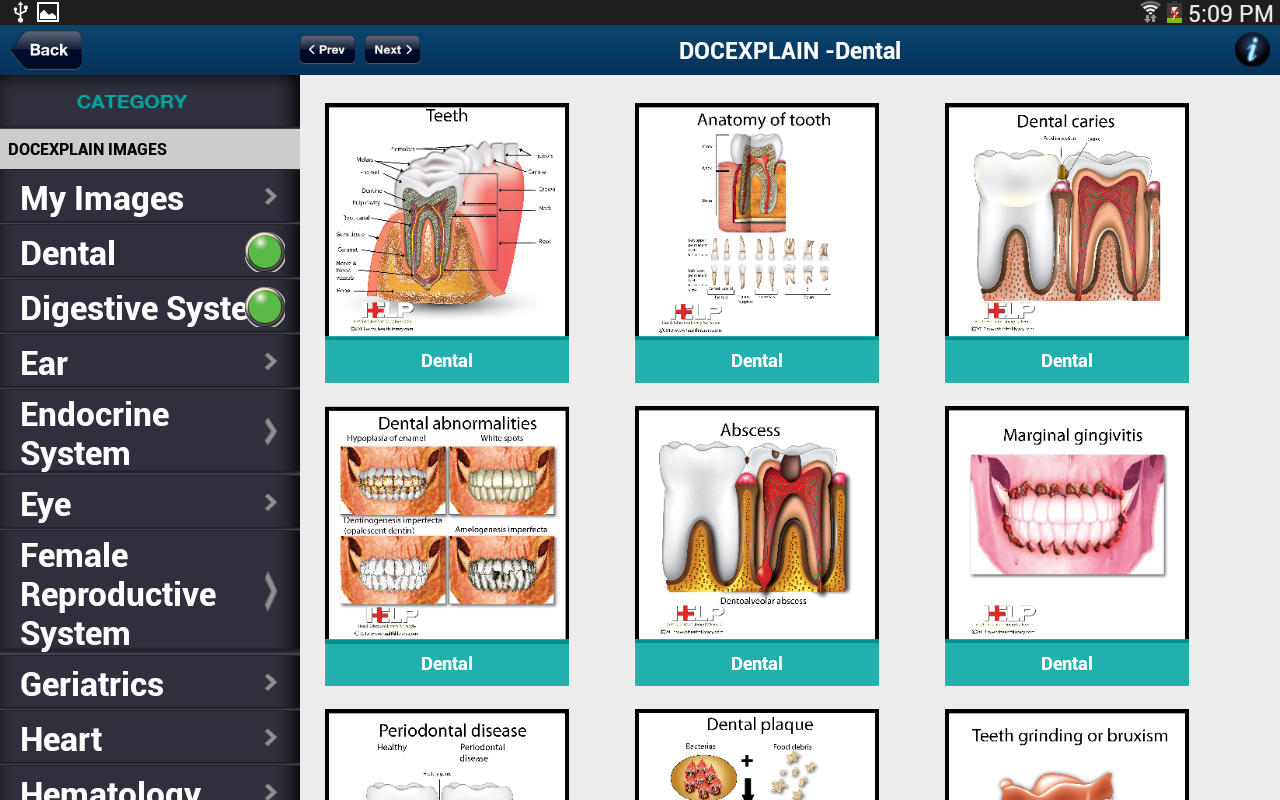Open Dental abnormalities thumbnail
The width and height of the screenshot is (1280, 800).
pyautogui.click(x=447, y=523)
